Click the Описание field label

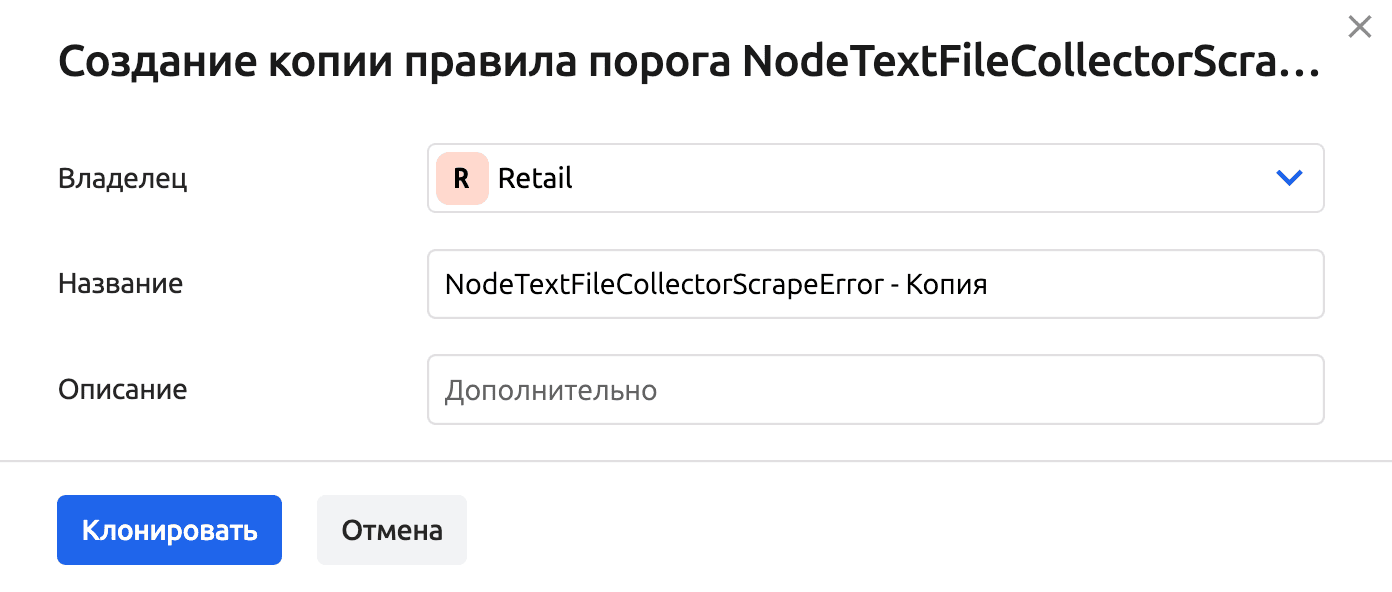click(122, 389)
